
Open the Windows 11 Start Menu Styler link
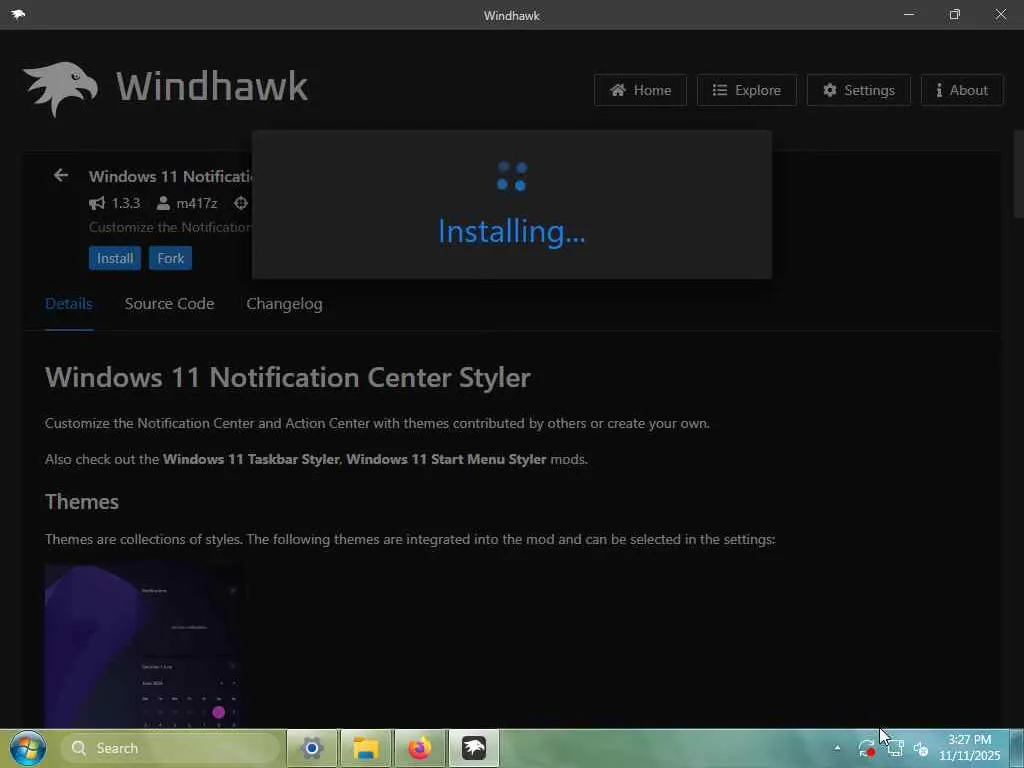point(446,459)
